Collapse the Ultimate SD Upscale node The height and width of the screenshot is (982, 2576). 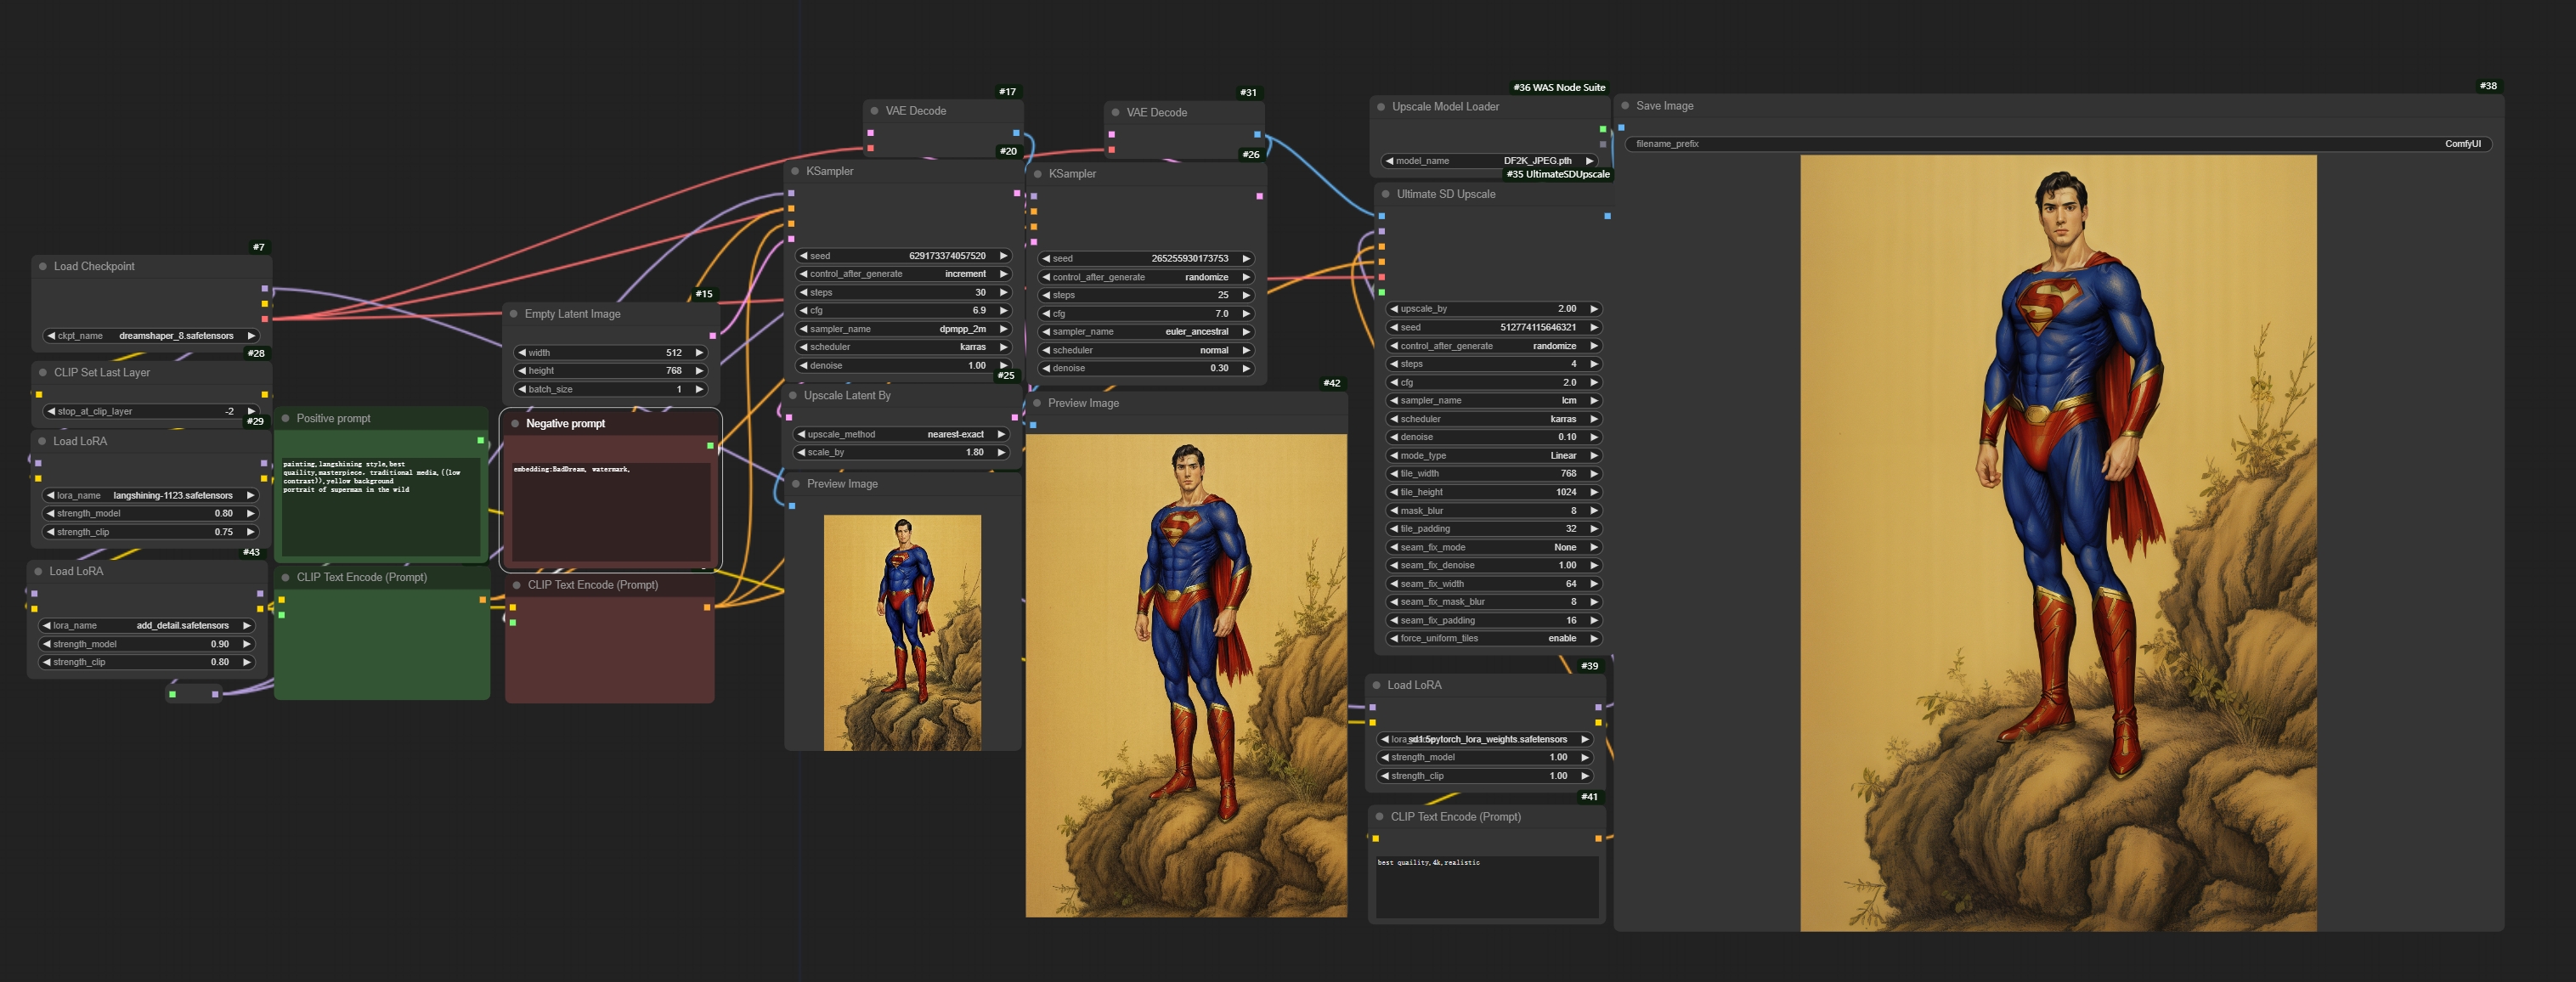coord(1386,194)
